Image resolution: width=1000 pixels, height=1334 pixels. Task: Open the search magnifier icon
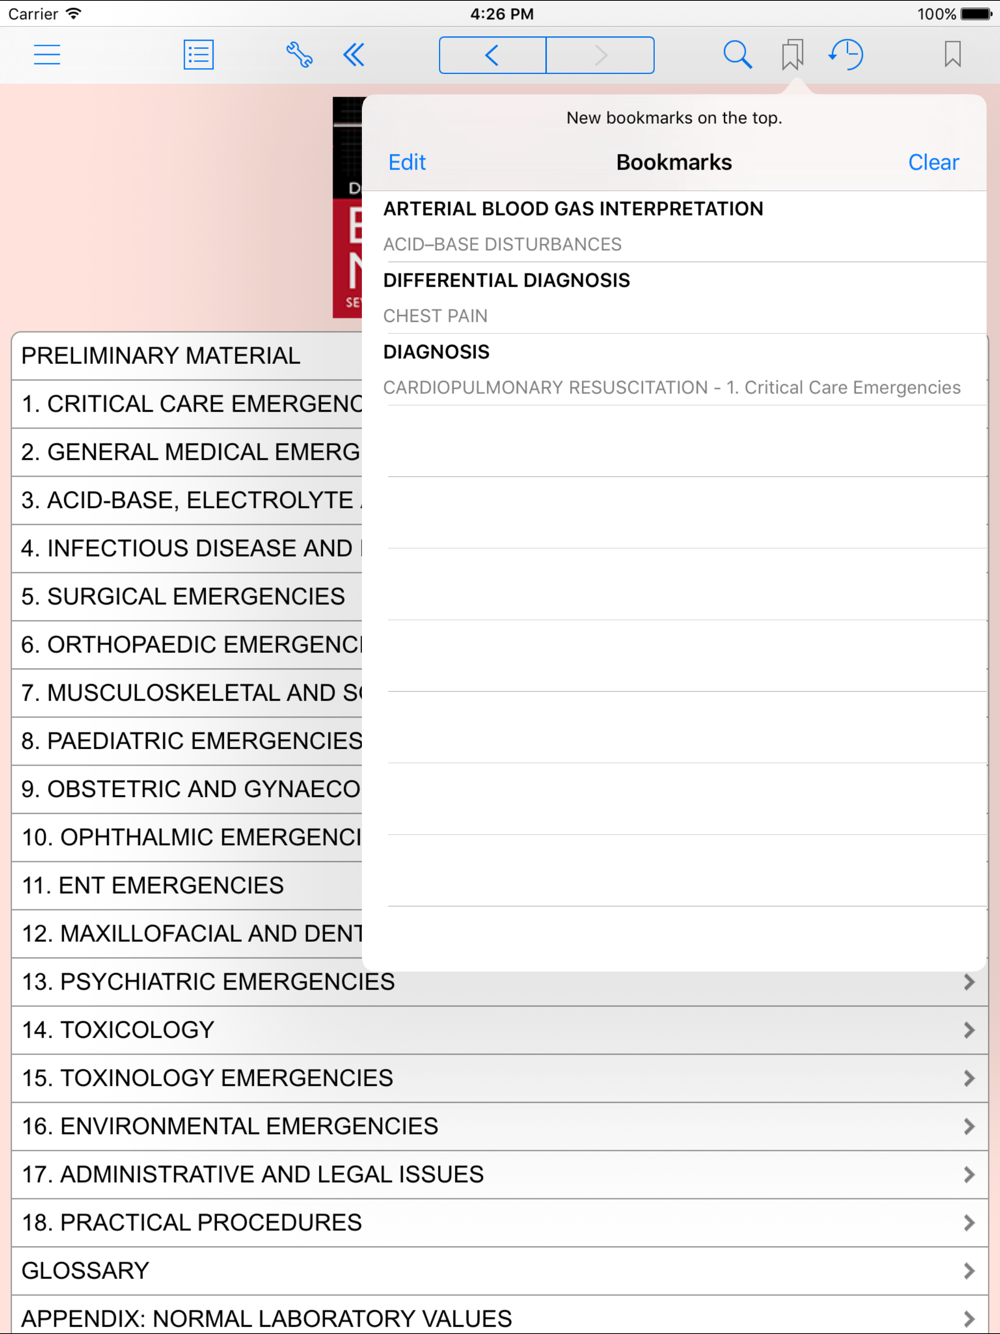[x=737, y=55]
